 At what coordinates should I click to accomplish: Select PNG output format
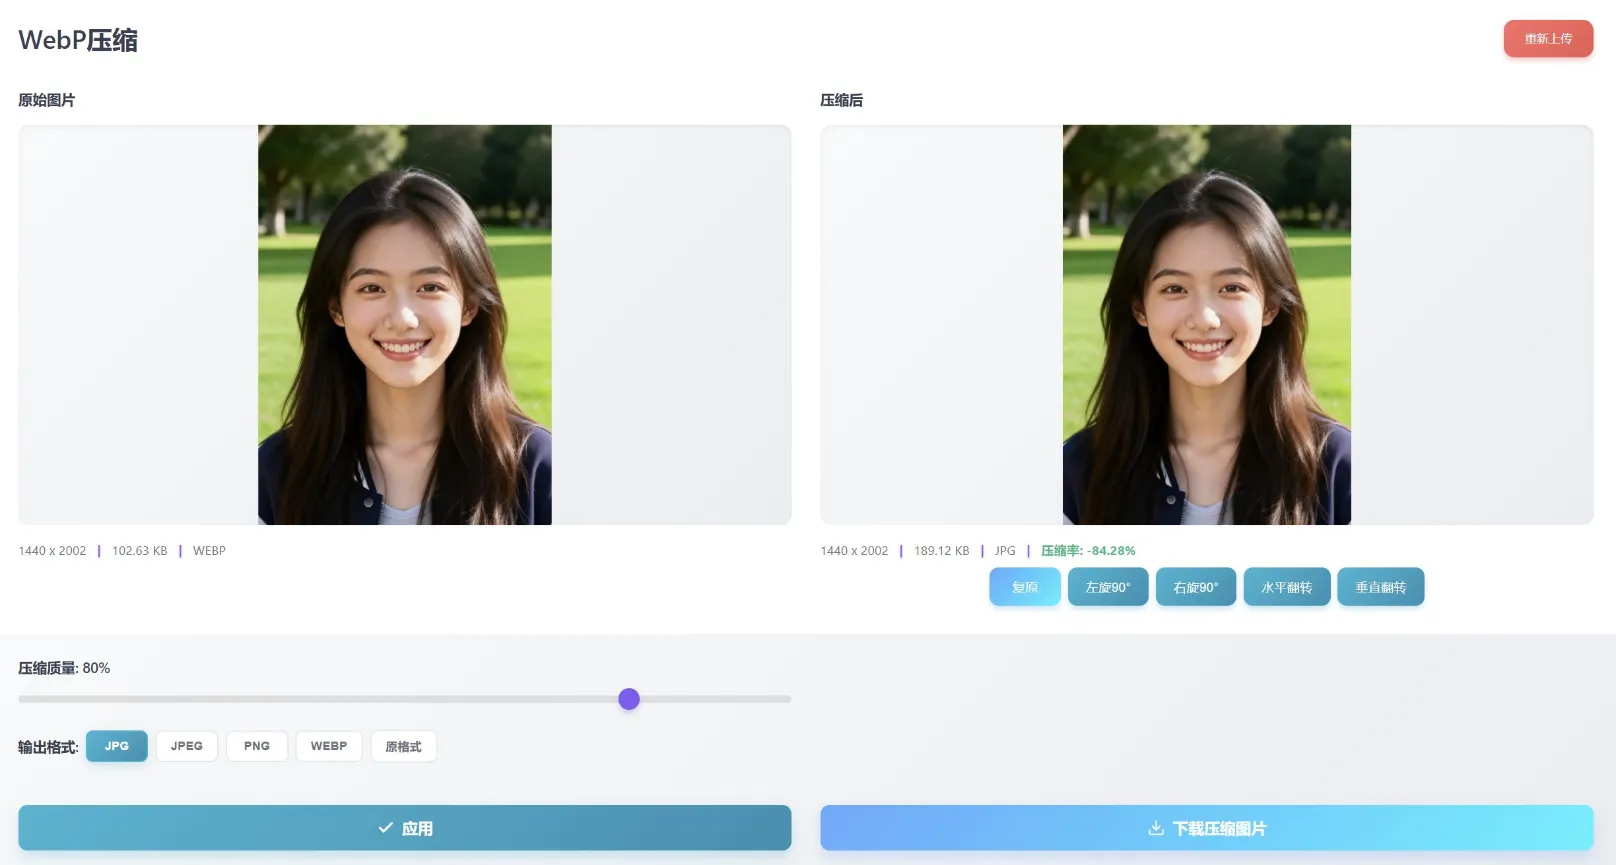257,746
